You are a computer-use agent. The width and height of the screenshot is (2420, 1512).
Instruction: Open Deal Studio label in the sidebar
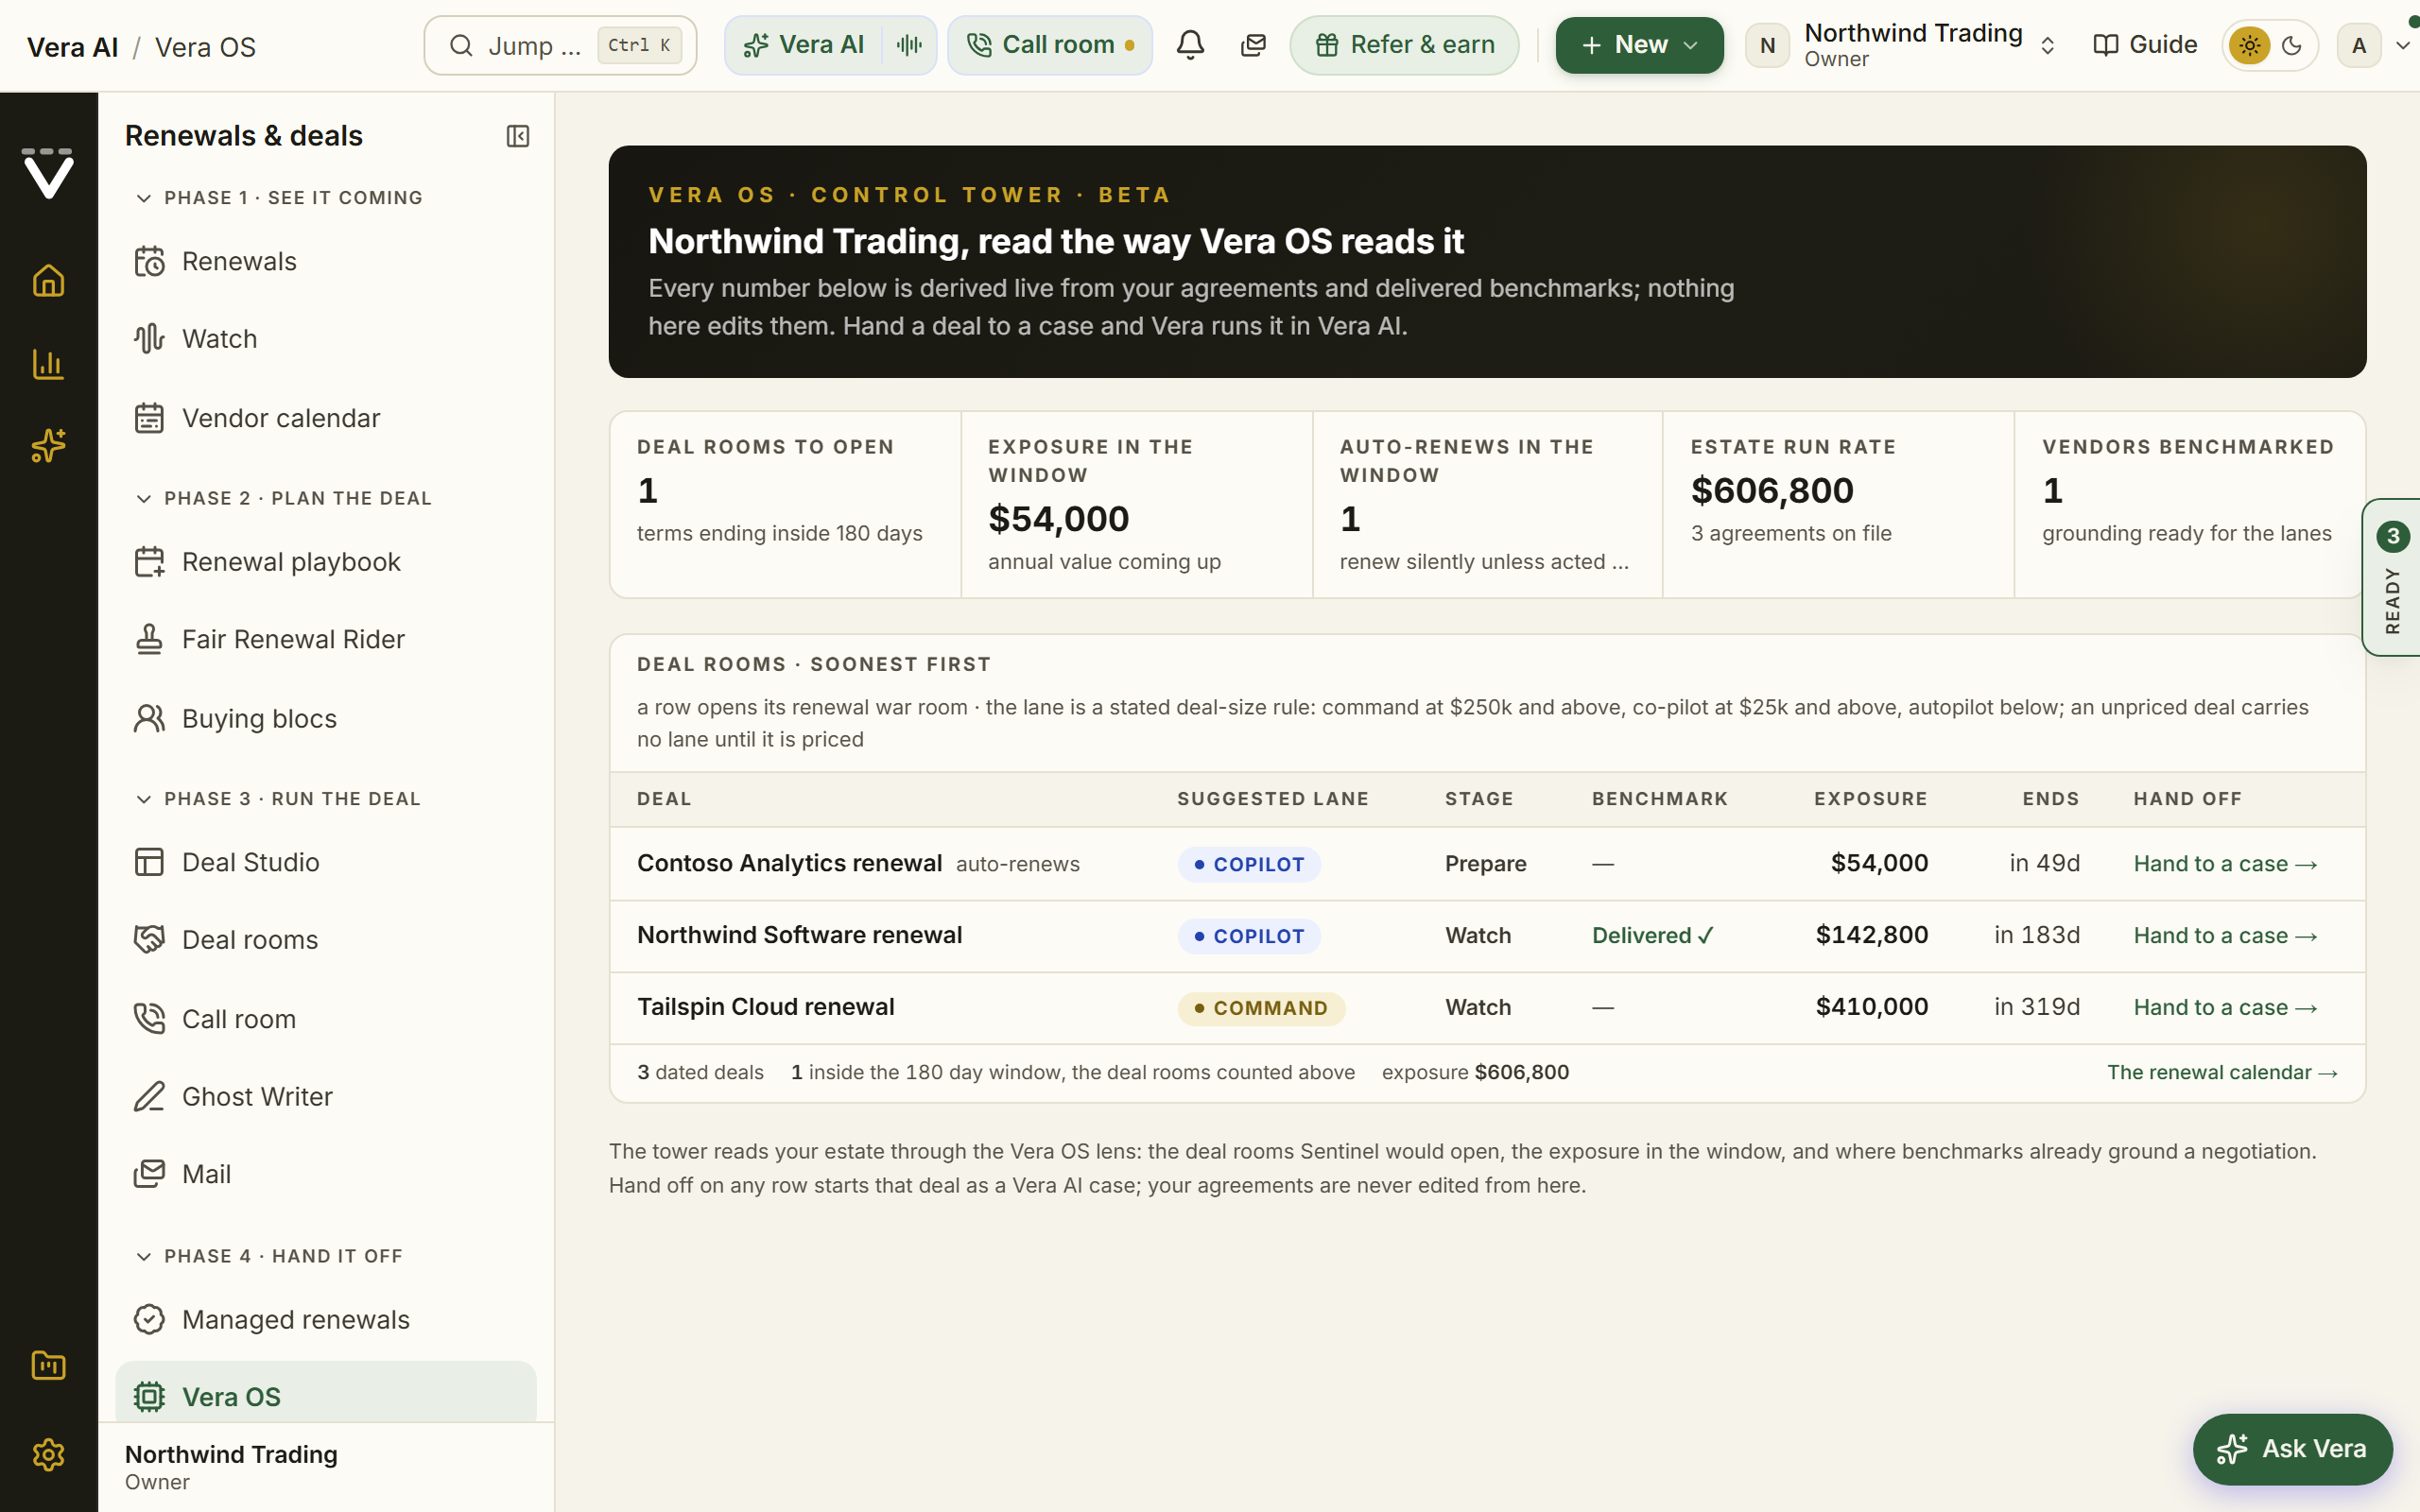[x=251, y=862]
